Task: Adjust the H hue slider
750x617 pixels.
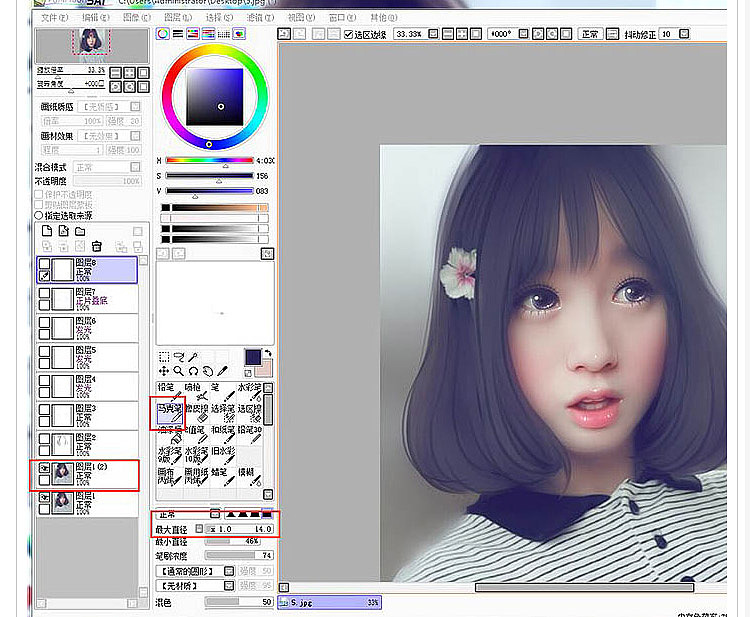Action: click(210, 161)
